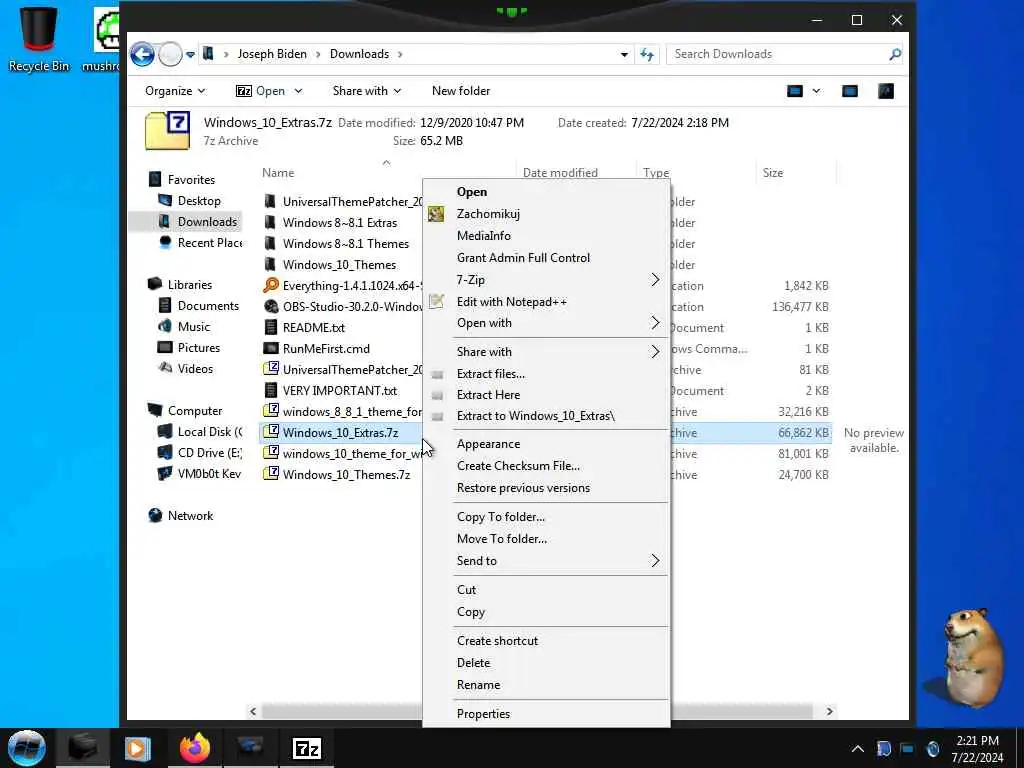Select Downloads in the address path
Viewport: 1024px width, 768px height.
tap(359, 54)
